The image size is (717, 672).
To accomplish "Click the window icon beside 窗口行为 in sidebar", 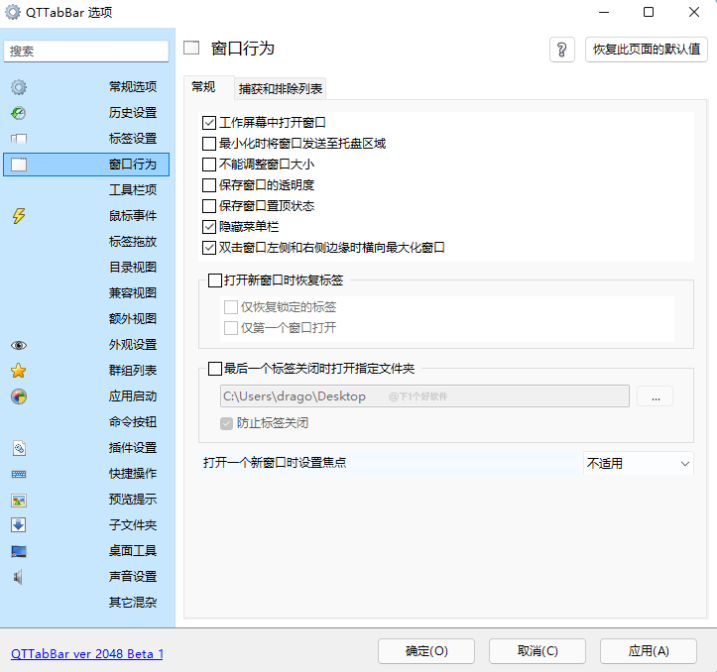I will click(19, 165).
